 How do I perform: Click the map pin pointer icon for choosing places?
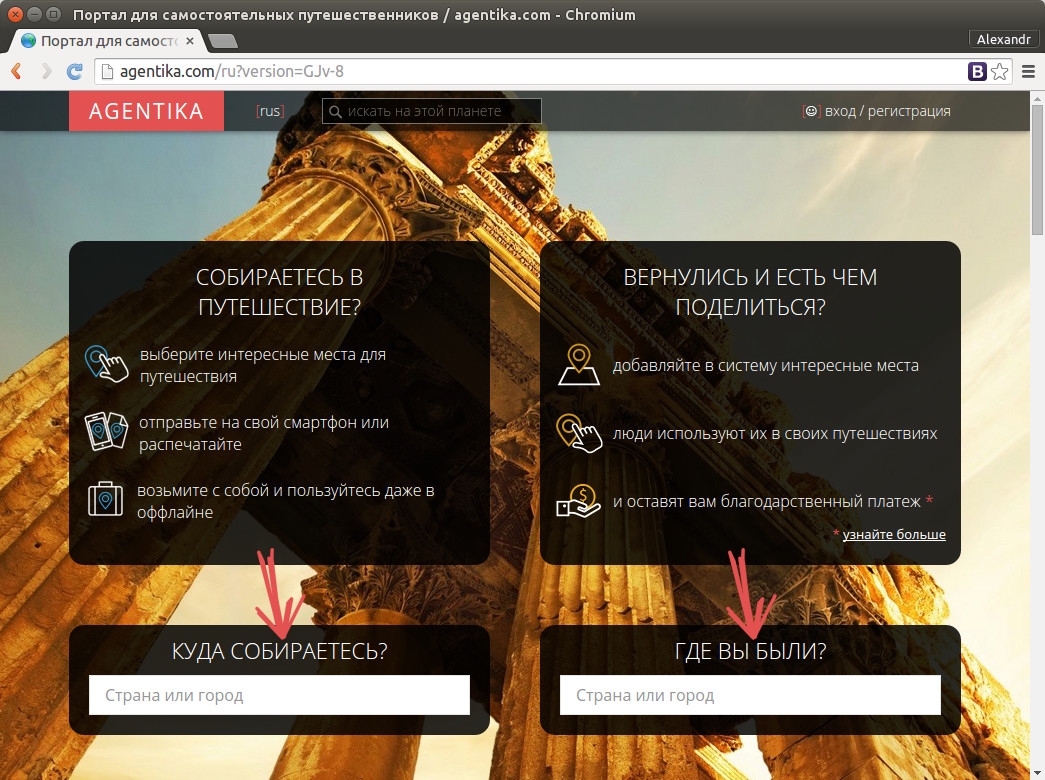[107, 364]
